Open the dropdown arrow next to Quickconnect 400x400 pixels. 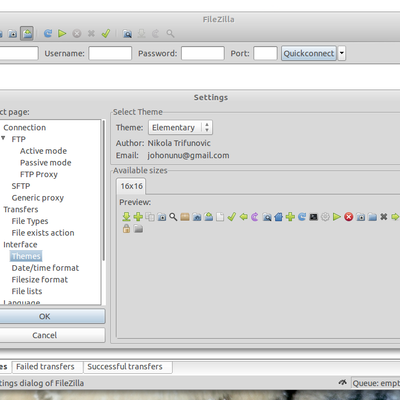coord(342,53)
